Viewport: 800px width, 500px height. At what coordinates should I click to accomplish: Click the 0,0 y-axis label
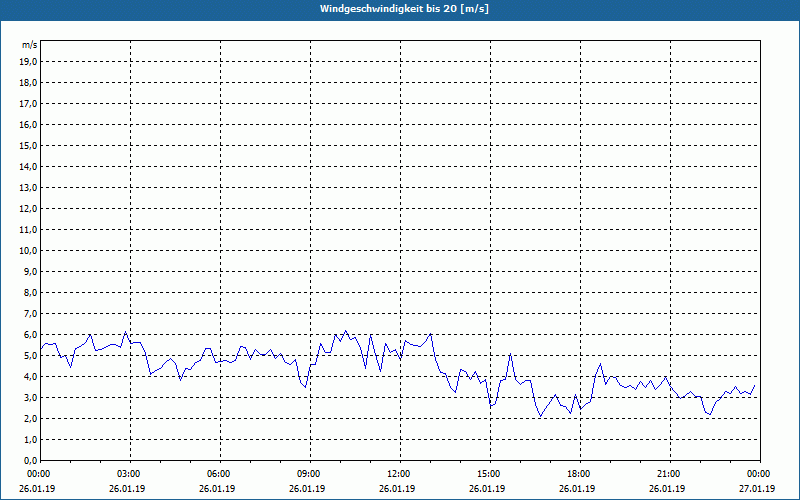coord(30,461)
